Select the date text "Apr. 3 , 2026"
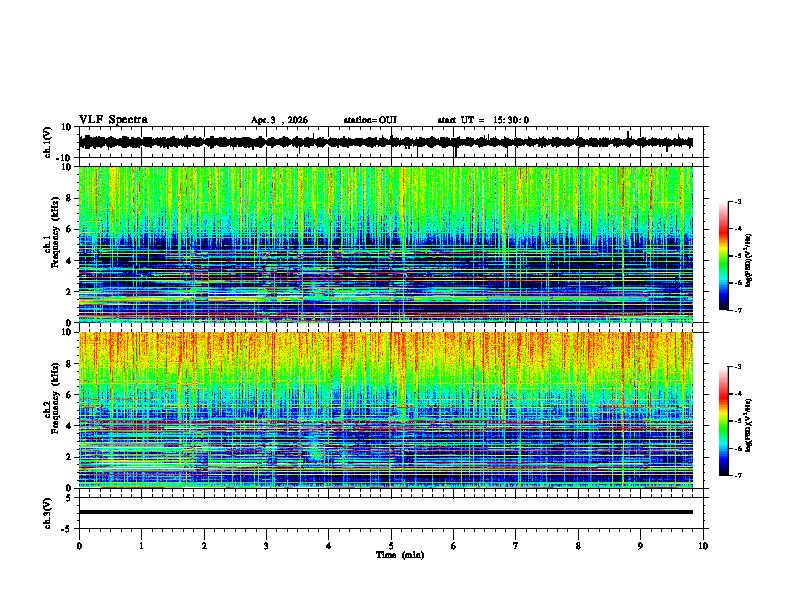Image resolution: width=792 pixels, height=612 pixels. 279,120
